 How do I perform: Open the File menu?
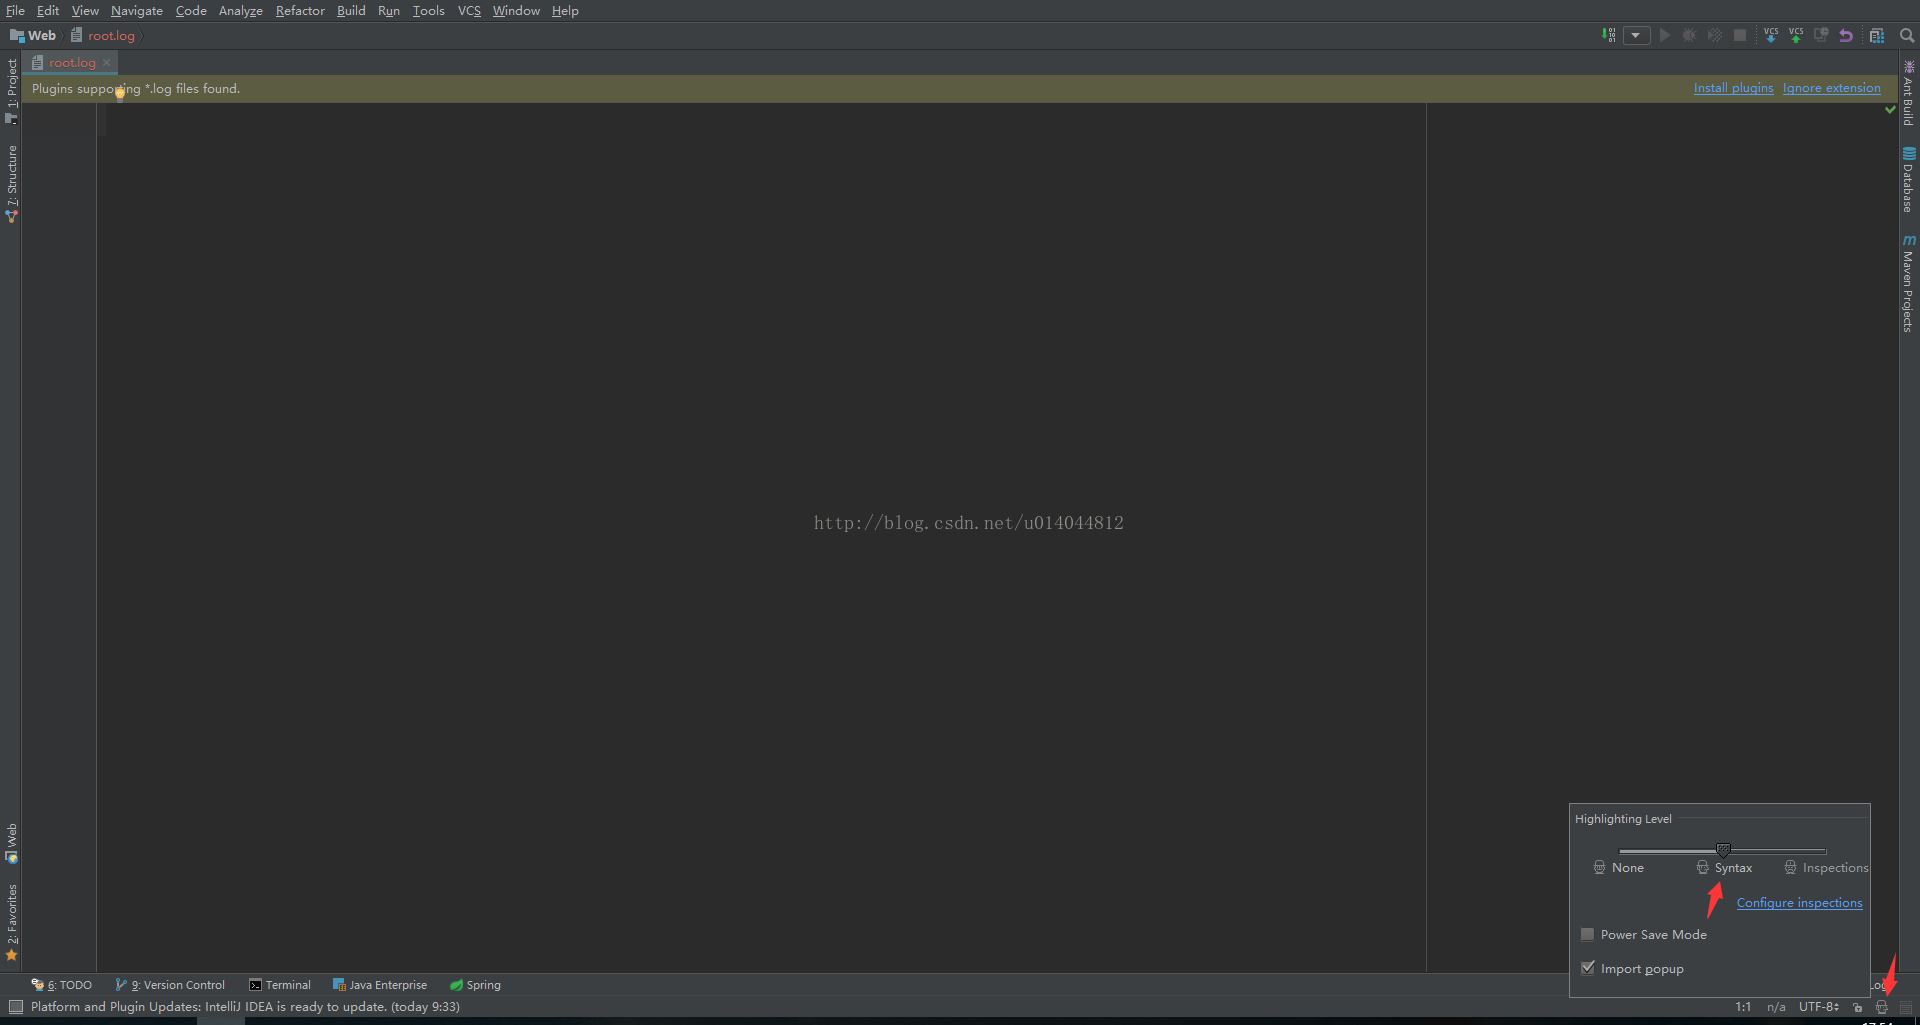pos(15,10)
